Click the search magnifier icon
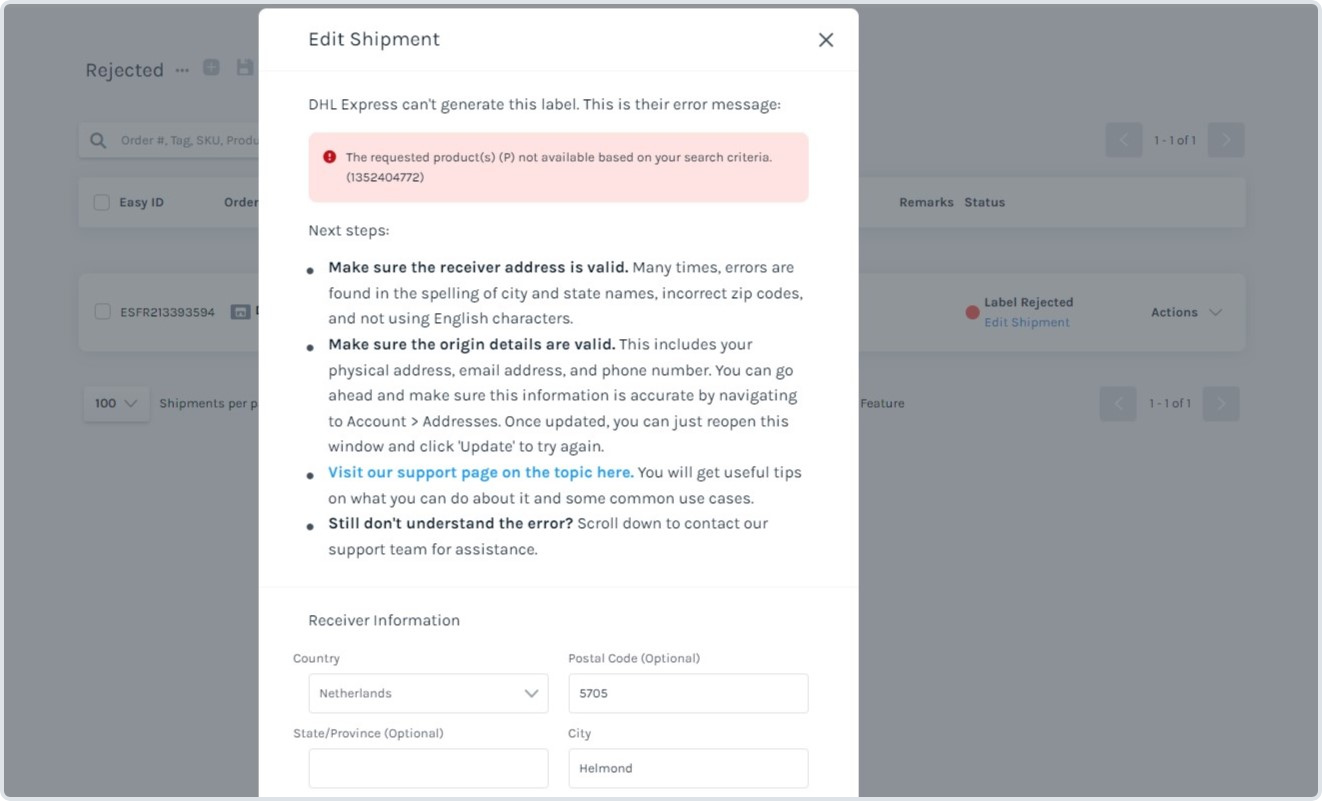Viewport: 1322px width, 801px height. coord(98,140)
